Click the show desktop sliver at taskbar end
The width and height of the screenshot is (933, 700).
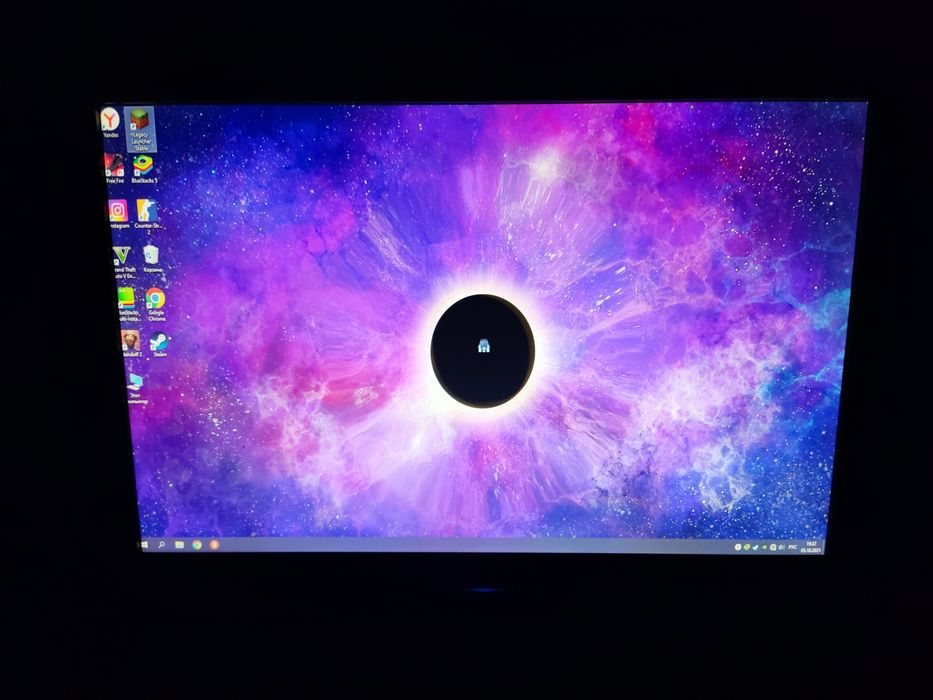click(x=823, y=547)
